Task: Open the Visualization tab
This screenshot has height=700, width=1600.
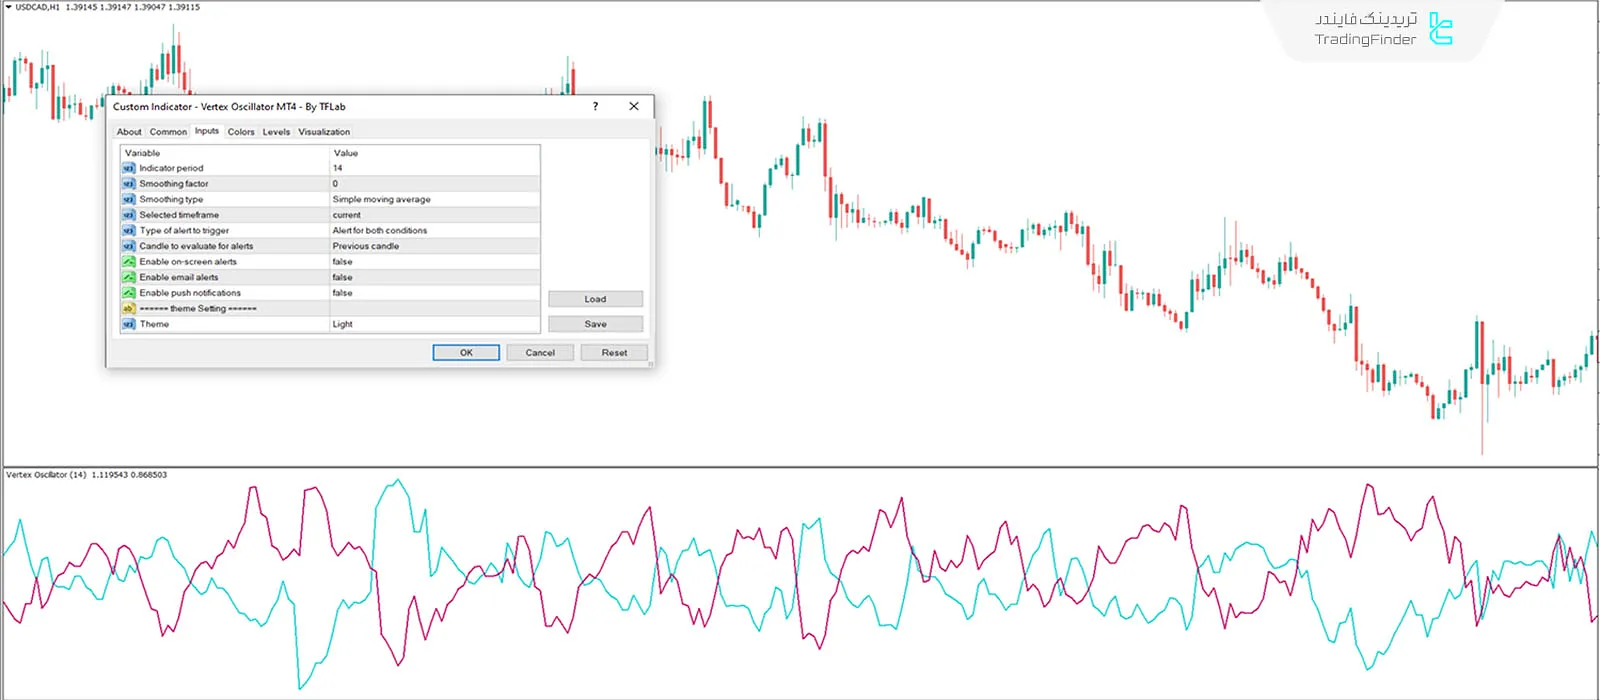Action: [324, 132]
